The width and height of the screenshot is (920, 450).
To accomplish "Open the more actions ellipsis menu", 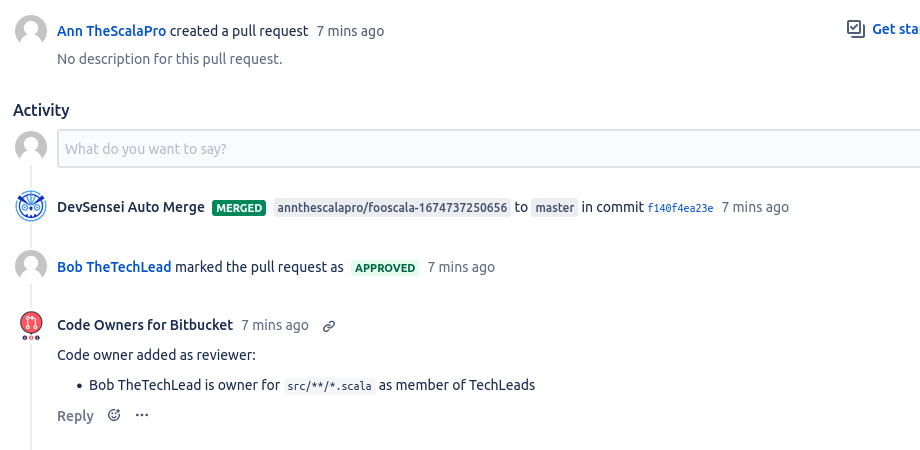I will tap(142, 415).
